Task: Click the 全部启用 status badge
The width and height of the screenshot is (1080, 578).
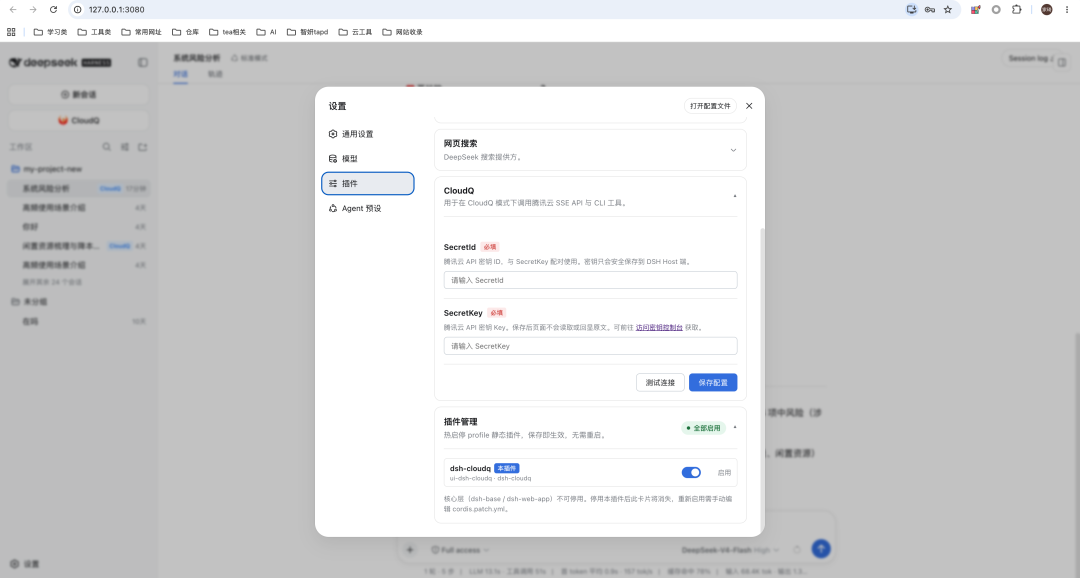Action: (x=703, y=428)
